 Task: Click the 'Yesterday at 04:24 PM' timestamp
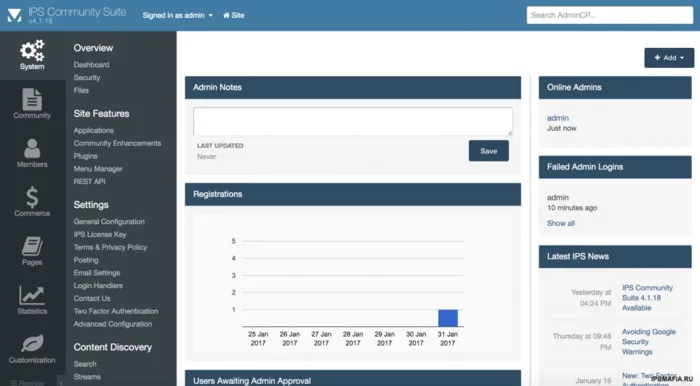click(591, 298)
